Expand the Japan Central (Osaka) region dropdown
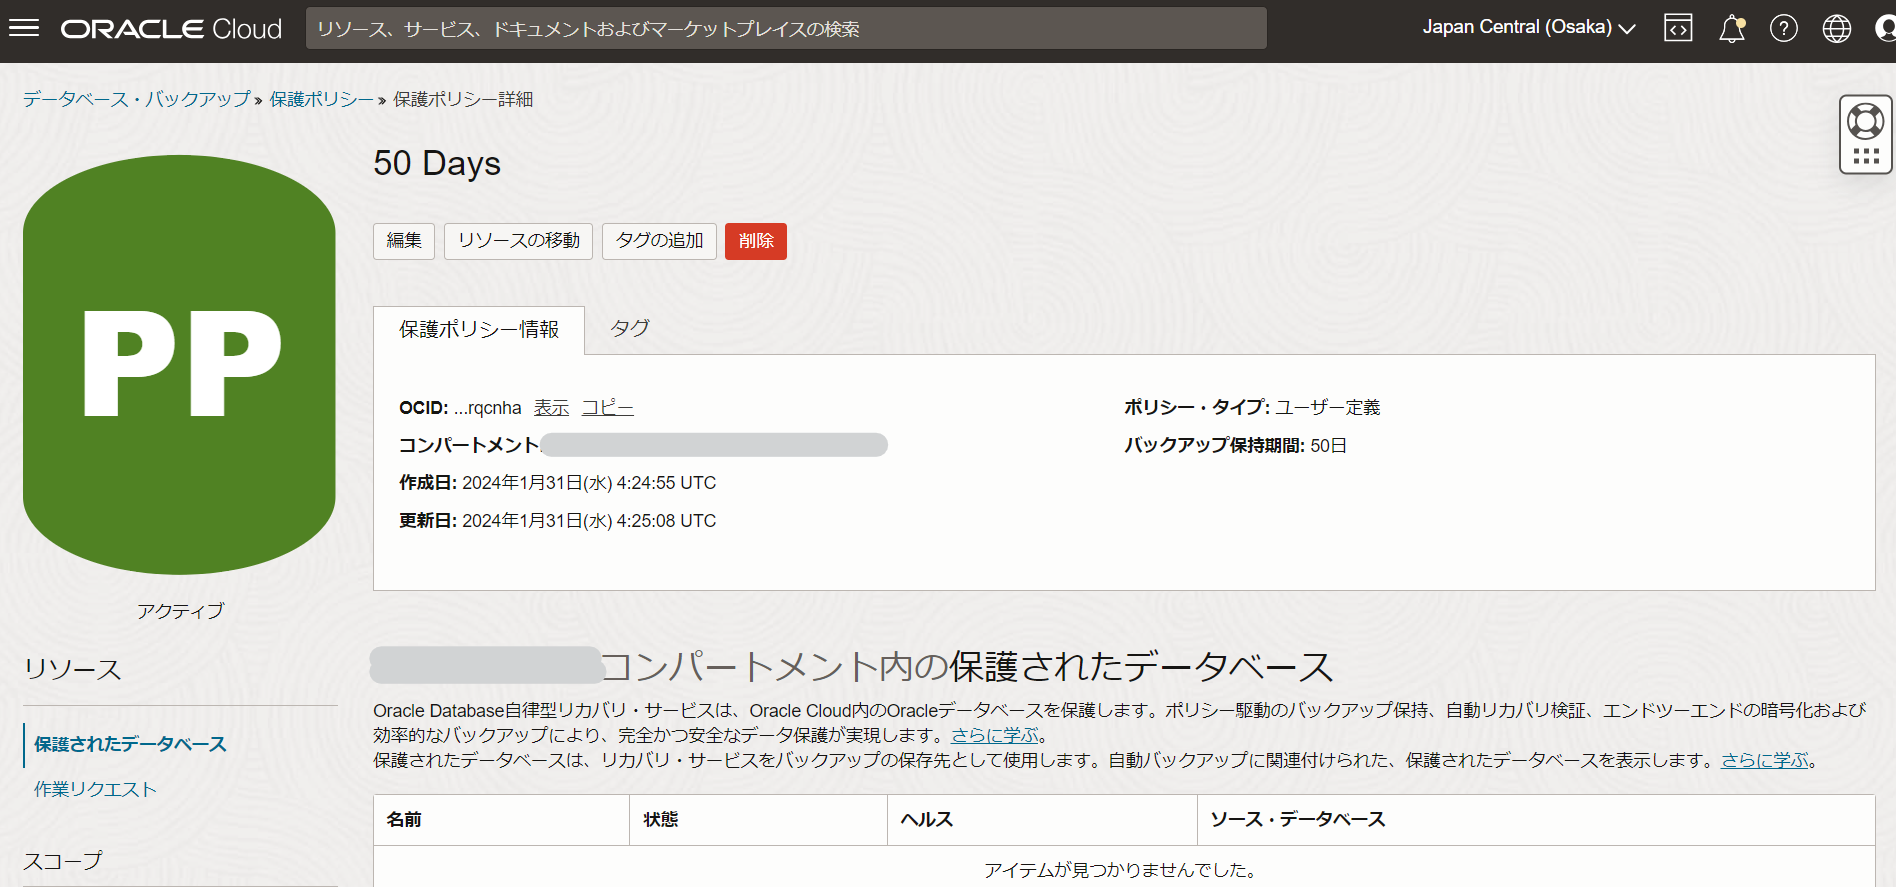The height and width of the screenshot is (887, 1896). 1528,28
